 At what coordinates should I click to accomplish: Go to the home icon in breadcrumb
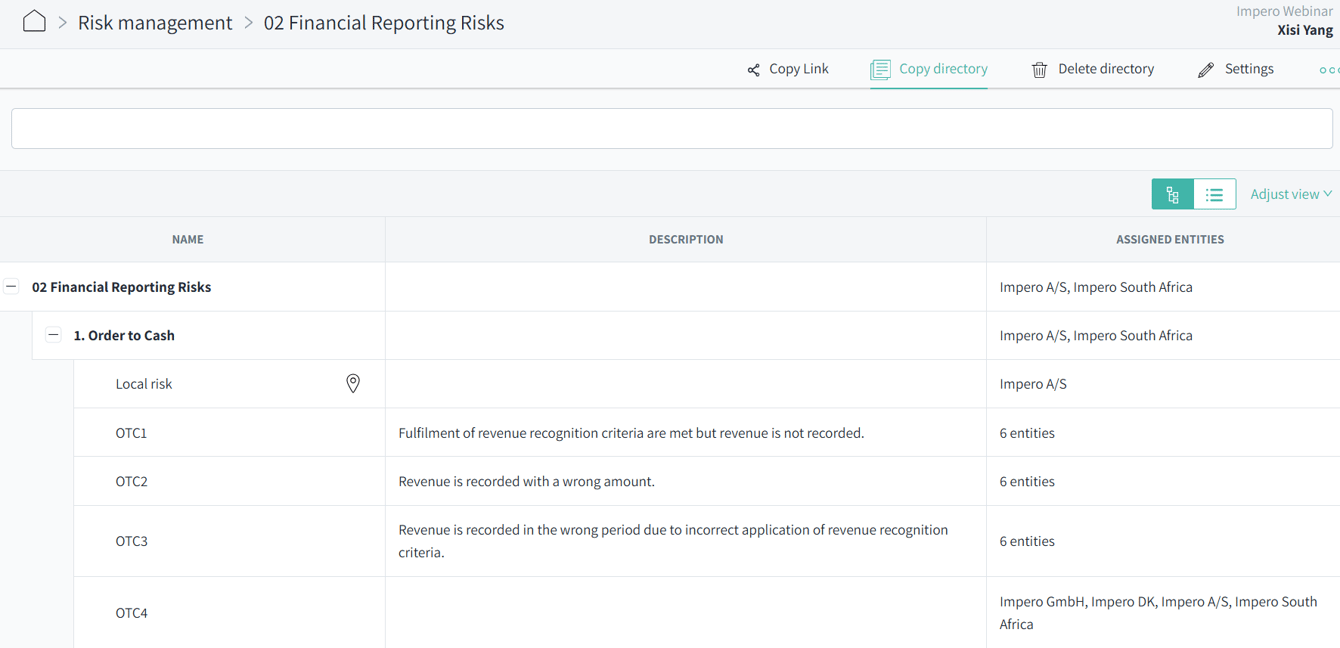(x=34, y=21)
